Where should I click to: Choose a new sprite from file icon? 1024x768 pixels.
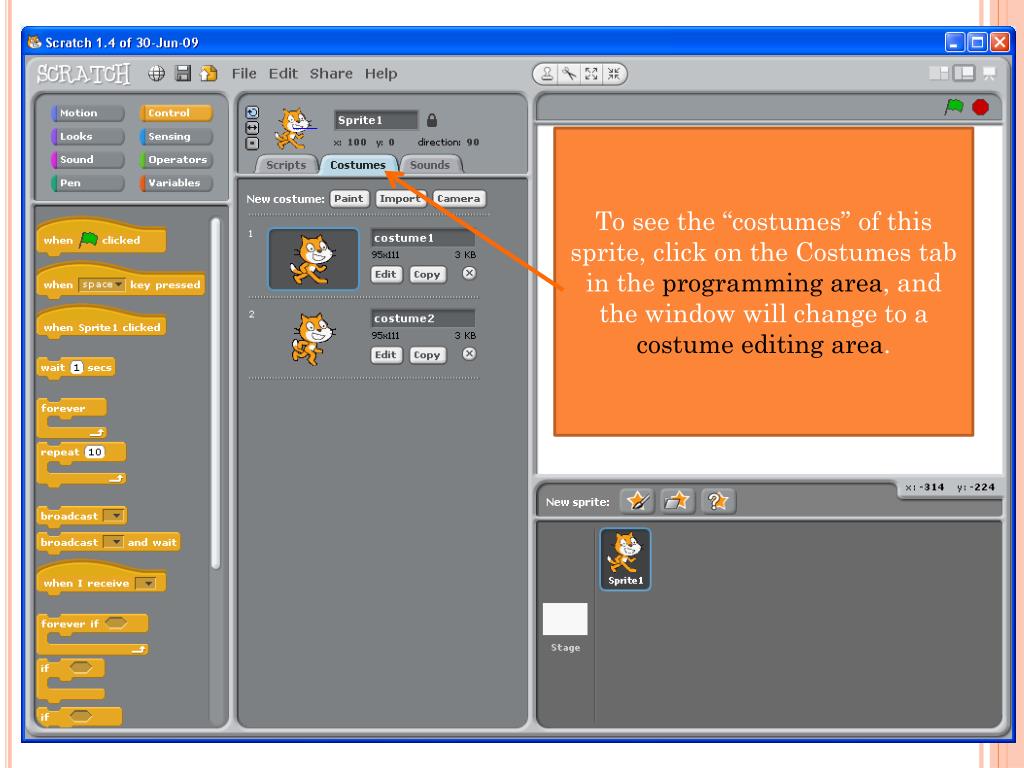pos(677,501)
